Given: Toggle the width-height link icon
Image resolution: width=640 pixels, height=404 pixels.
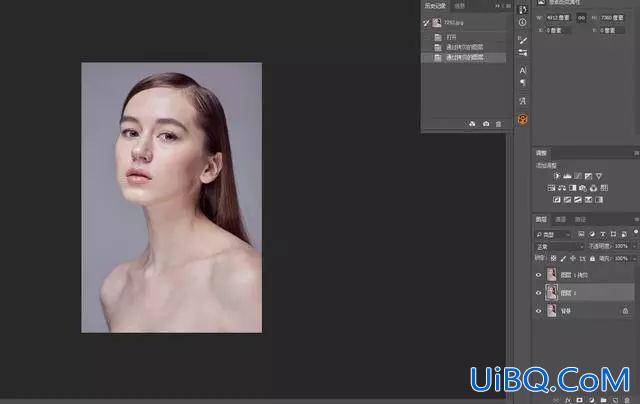Looking at the screenshot, I should click(581, 18).
